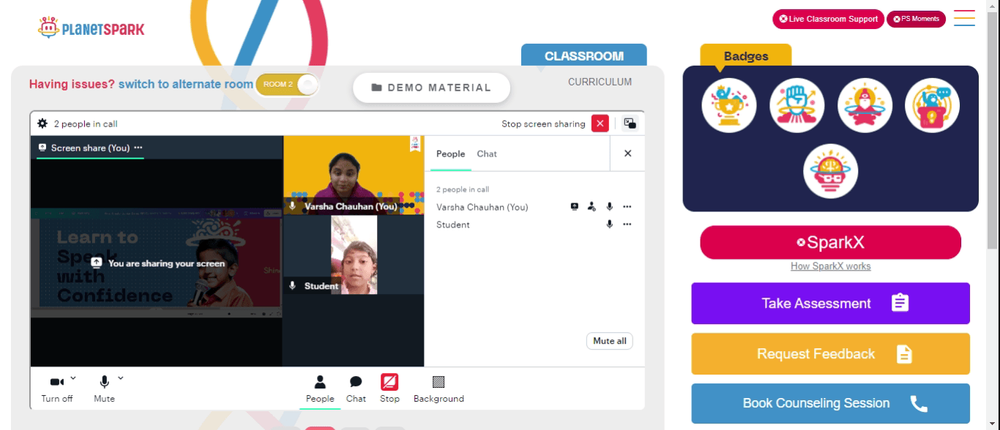Open Chat from the bottom toolbar
1000x430 pixels.
(356, 389)
